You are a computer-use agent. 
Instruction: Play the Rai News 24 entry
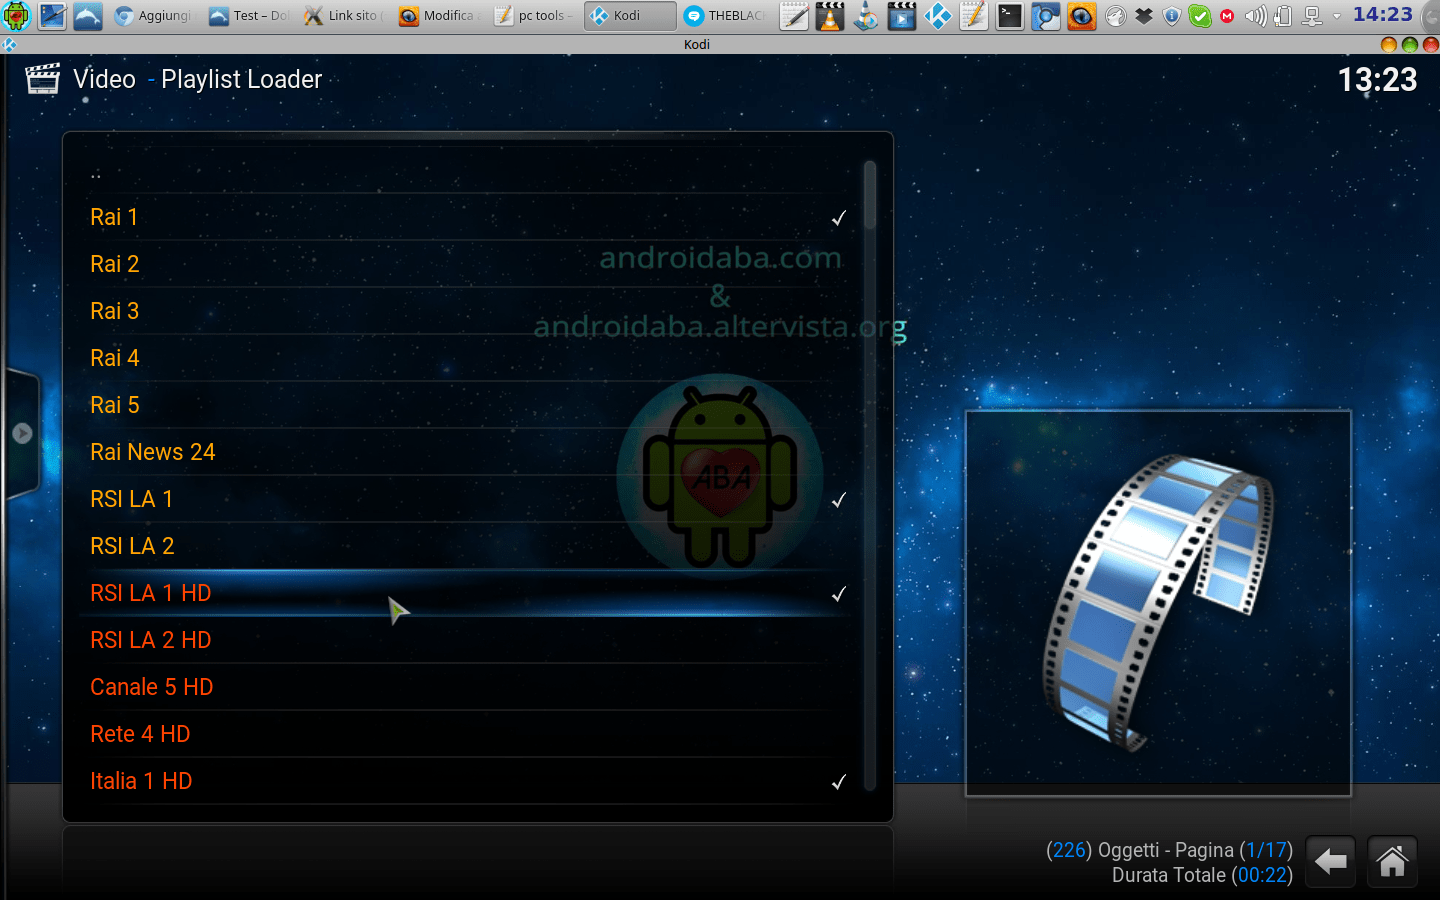(x=467, y=452)
